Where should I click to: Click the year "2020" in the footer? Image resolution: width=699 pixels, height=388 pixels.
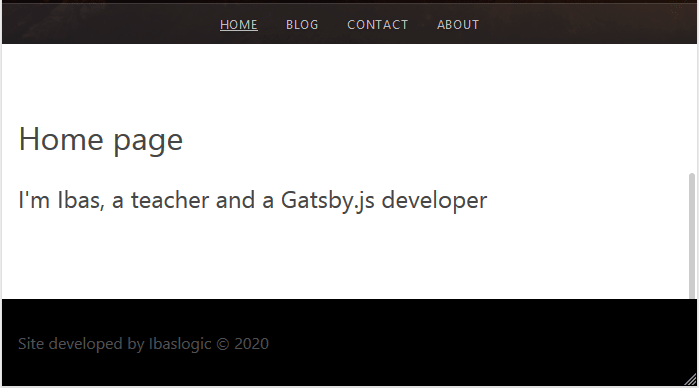pos(251,344)
